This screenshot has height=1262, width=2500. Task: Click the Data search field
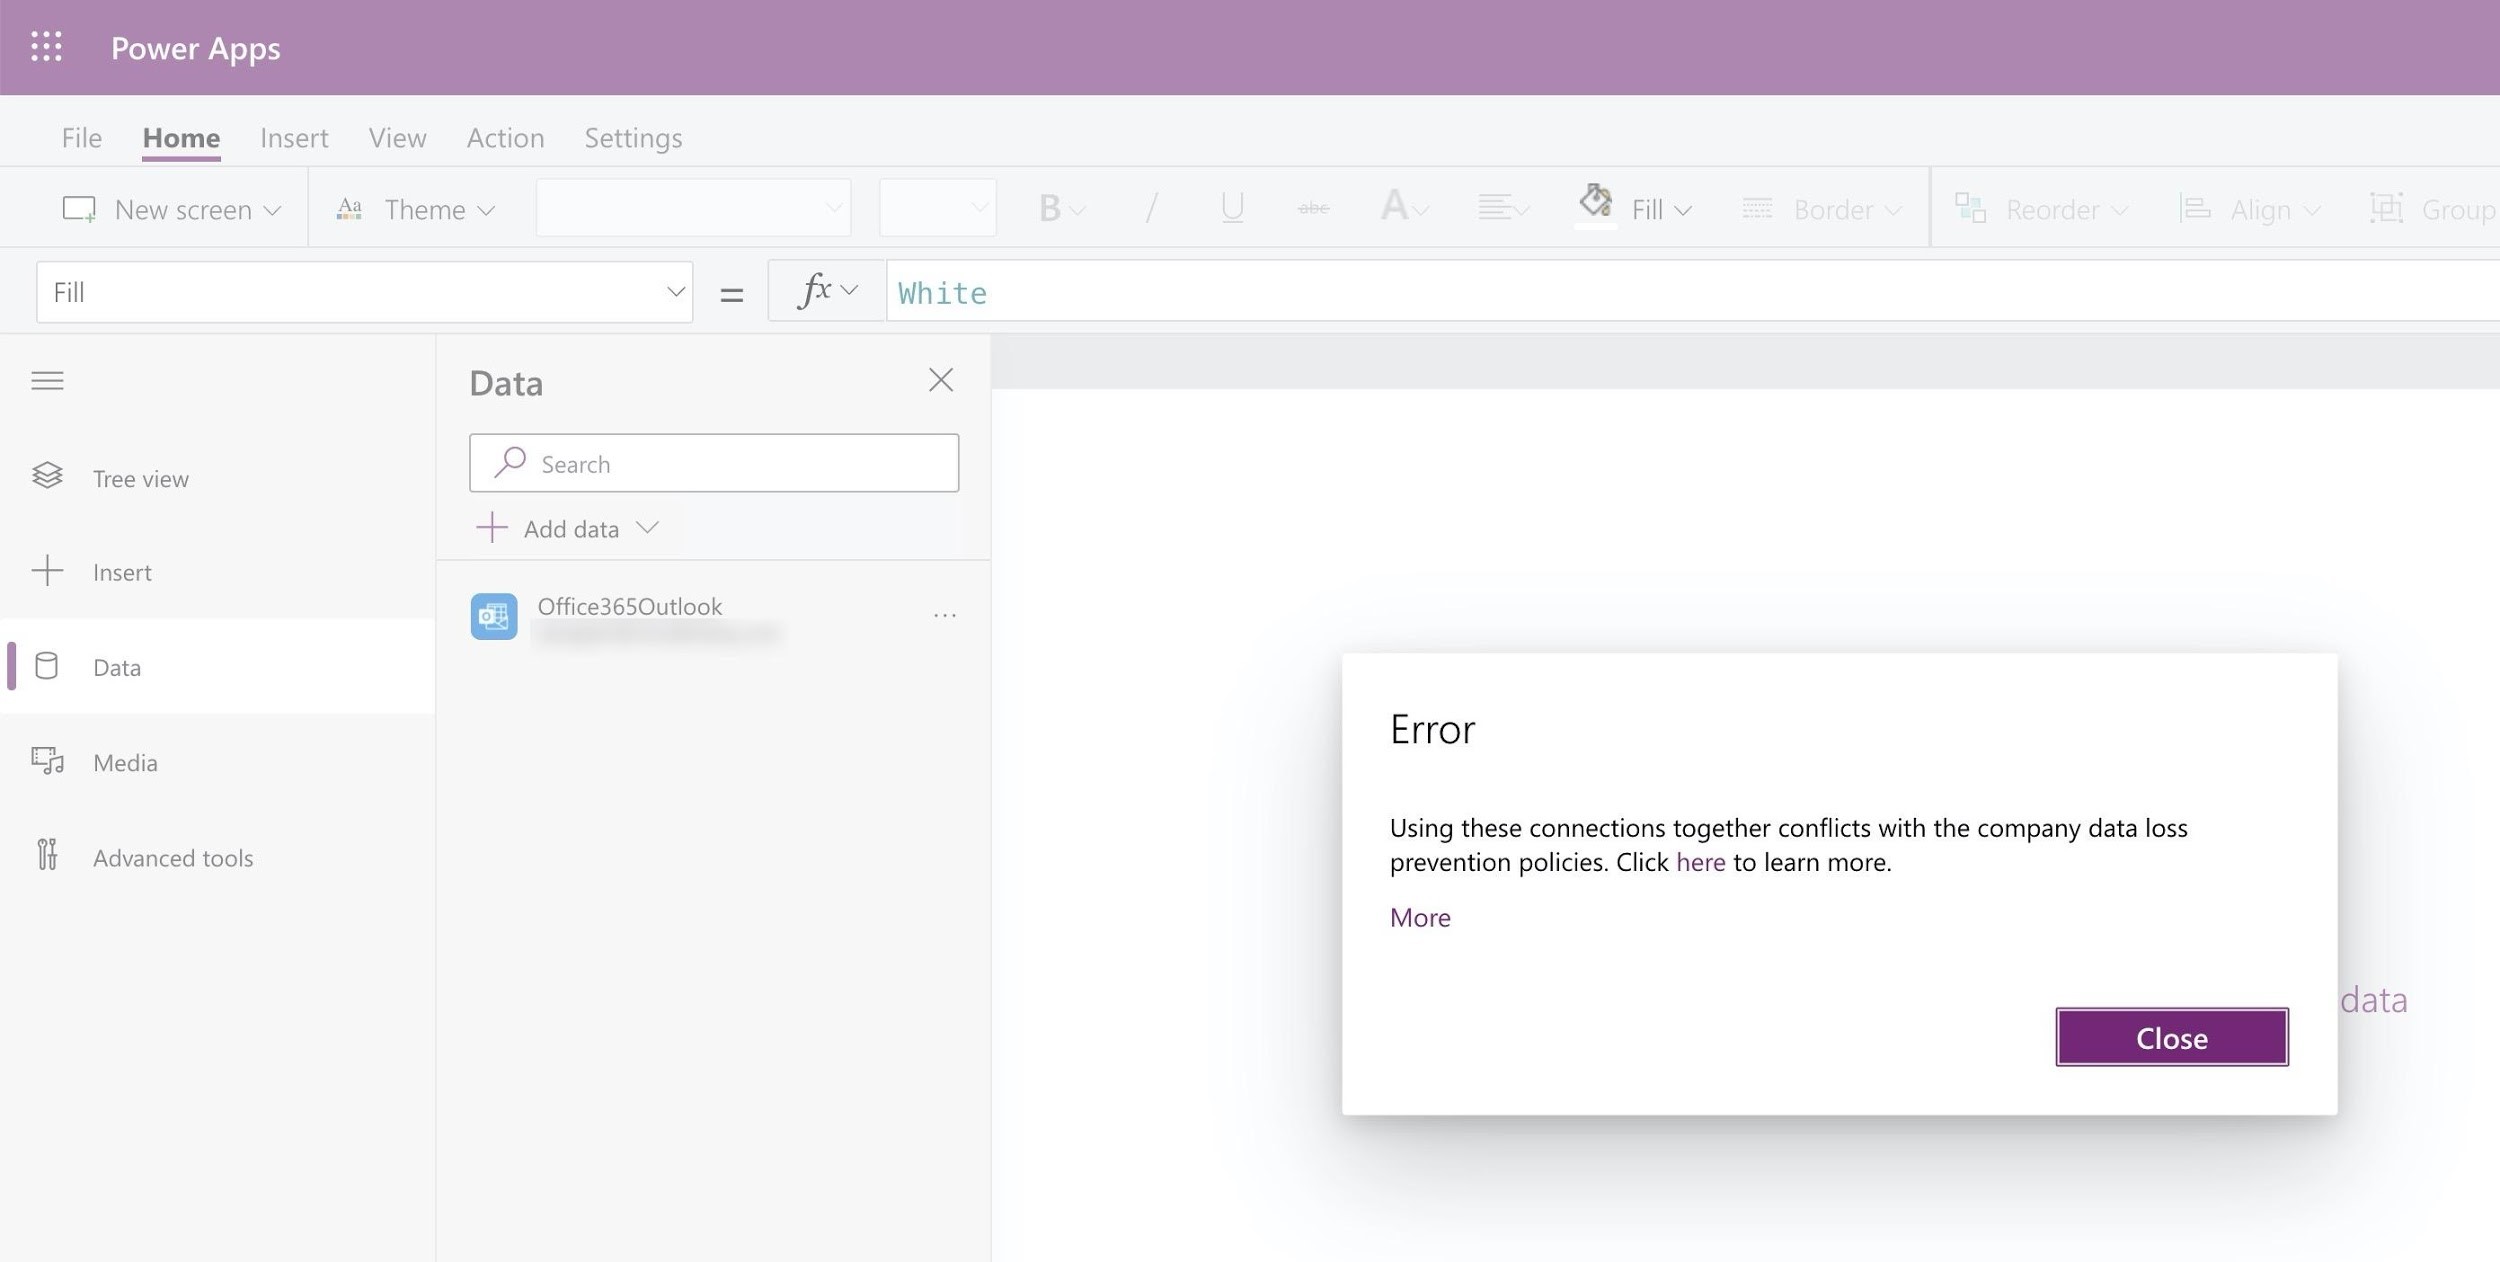[714, 463]
